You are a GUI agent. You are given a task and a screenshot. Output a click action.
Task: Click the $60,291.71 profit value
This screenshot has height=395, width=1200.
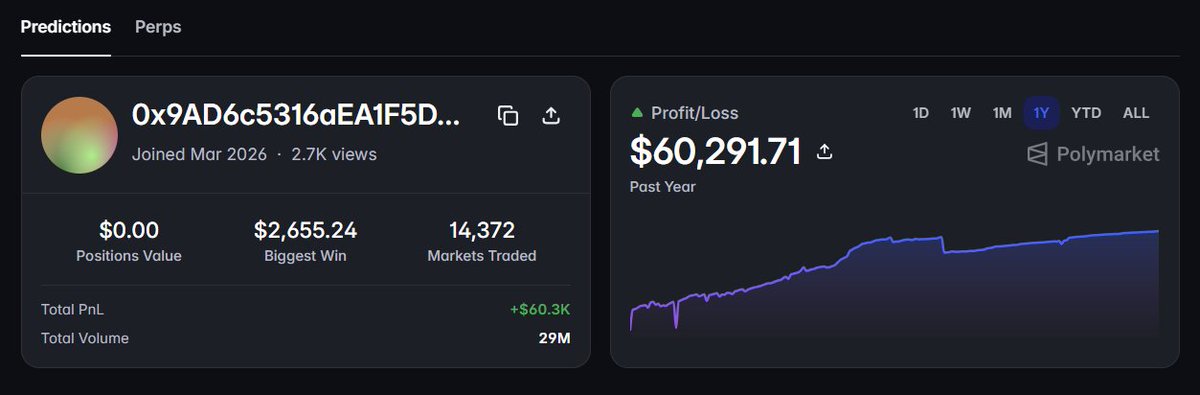716,151
